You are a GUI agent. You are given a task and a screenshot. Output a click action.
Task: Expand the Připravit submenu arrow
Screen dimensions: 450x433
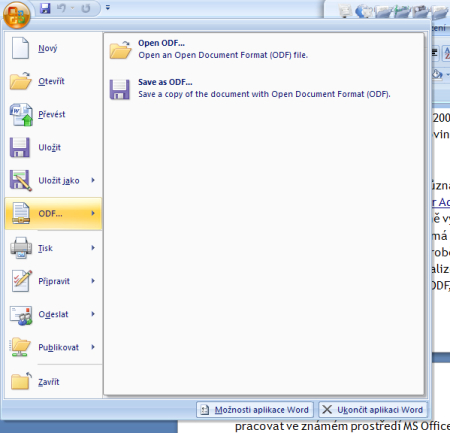(93, 281)
